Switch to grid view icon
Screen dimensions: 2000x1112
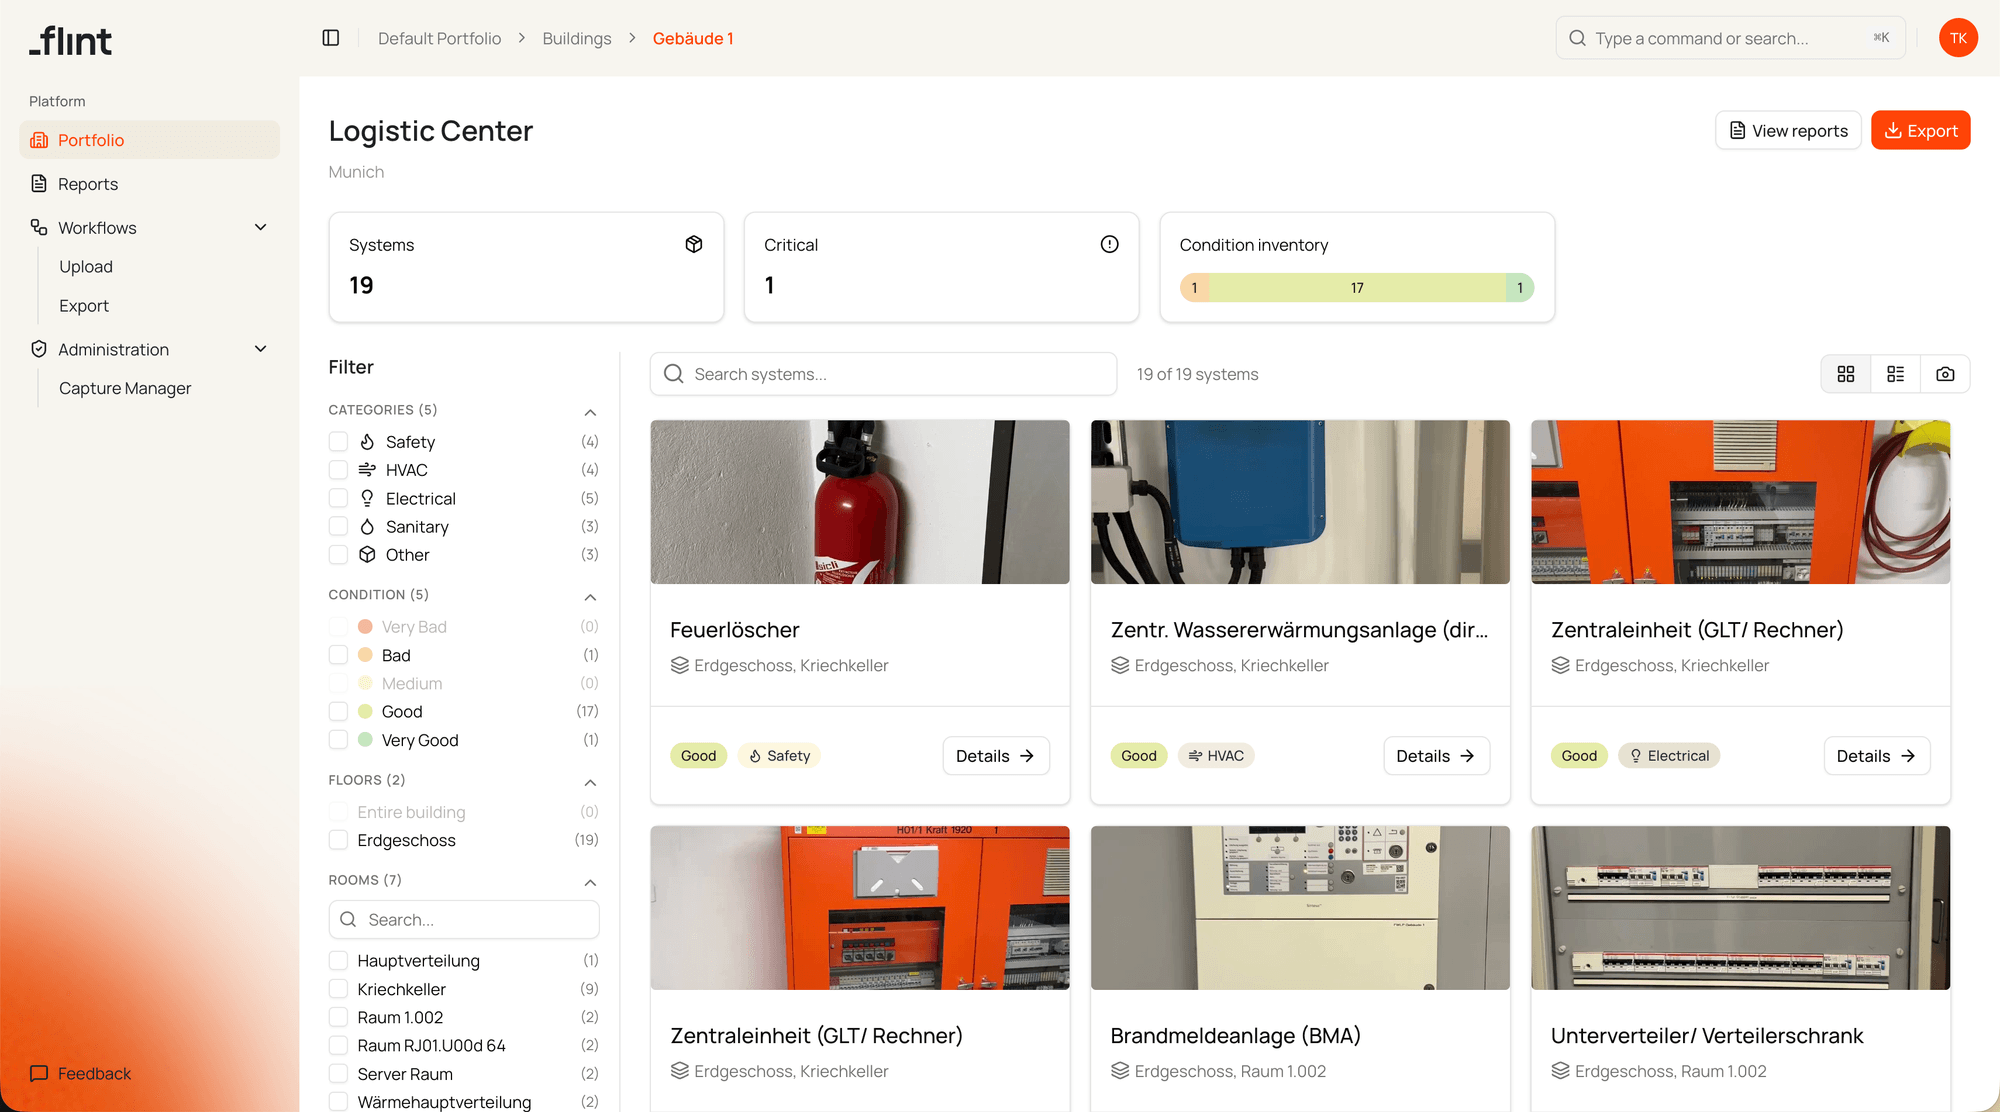[x=1846, y=374]
